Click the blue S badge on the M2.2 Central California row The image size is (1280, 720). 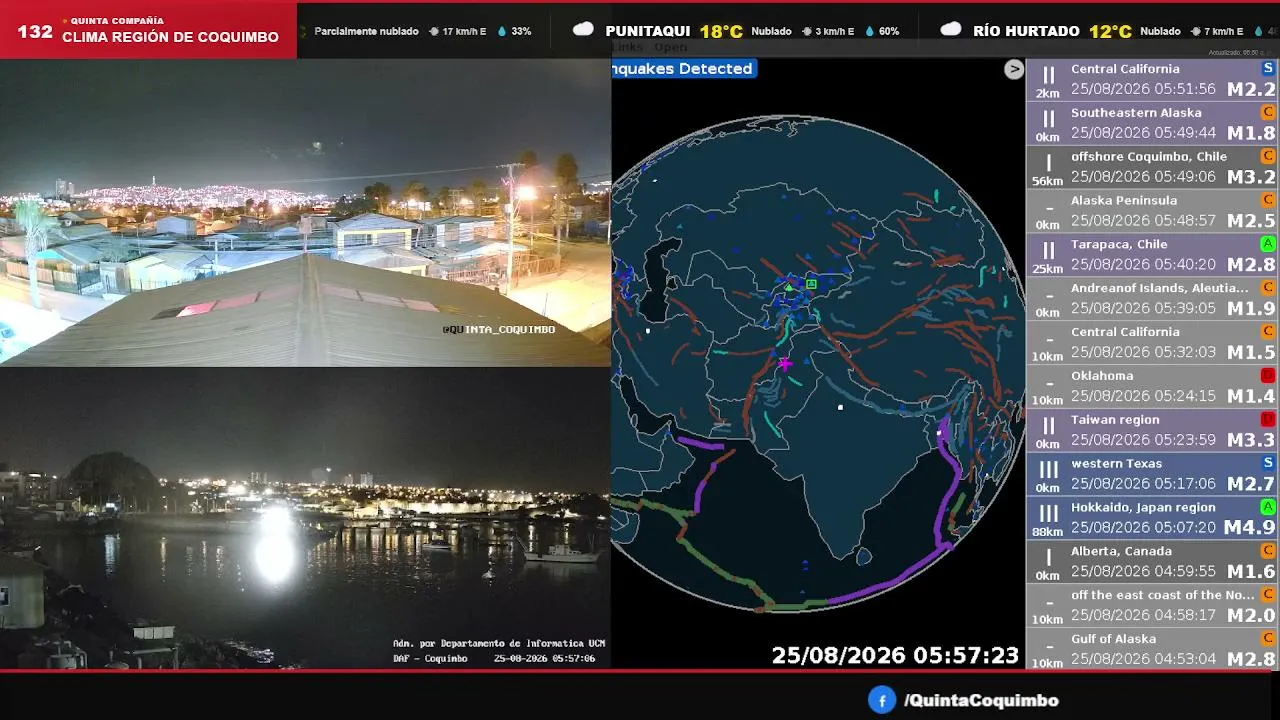[x=1268, y=68]
